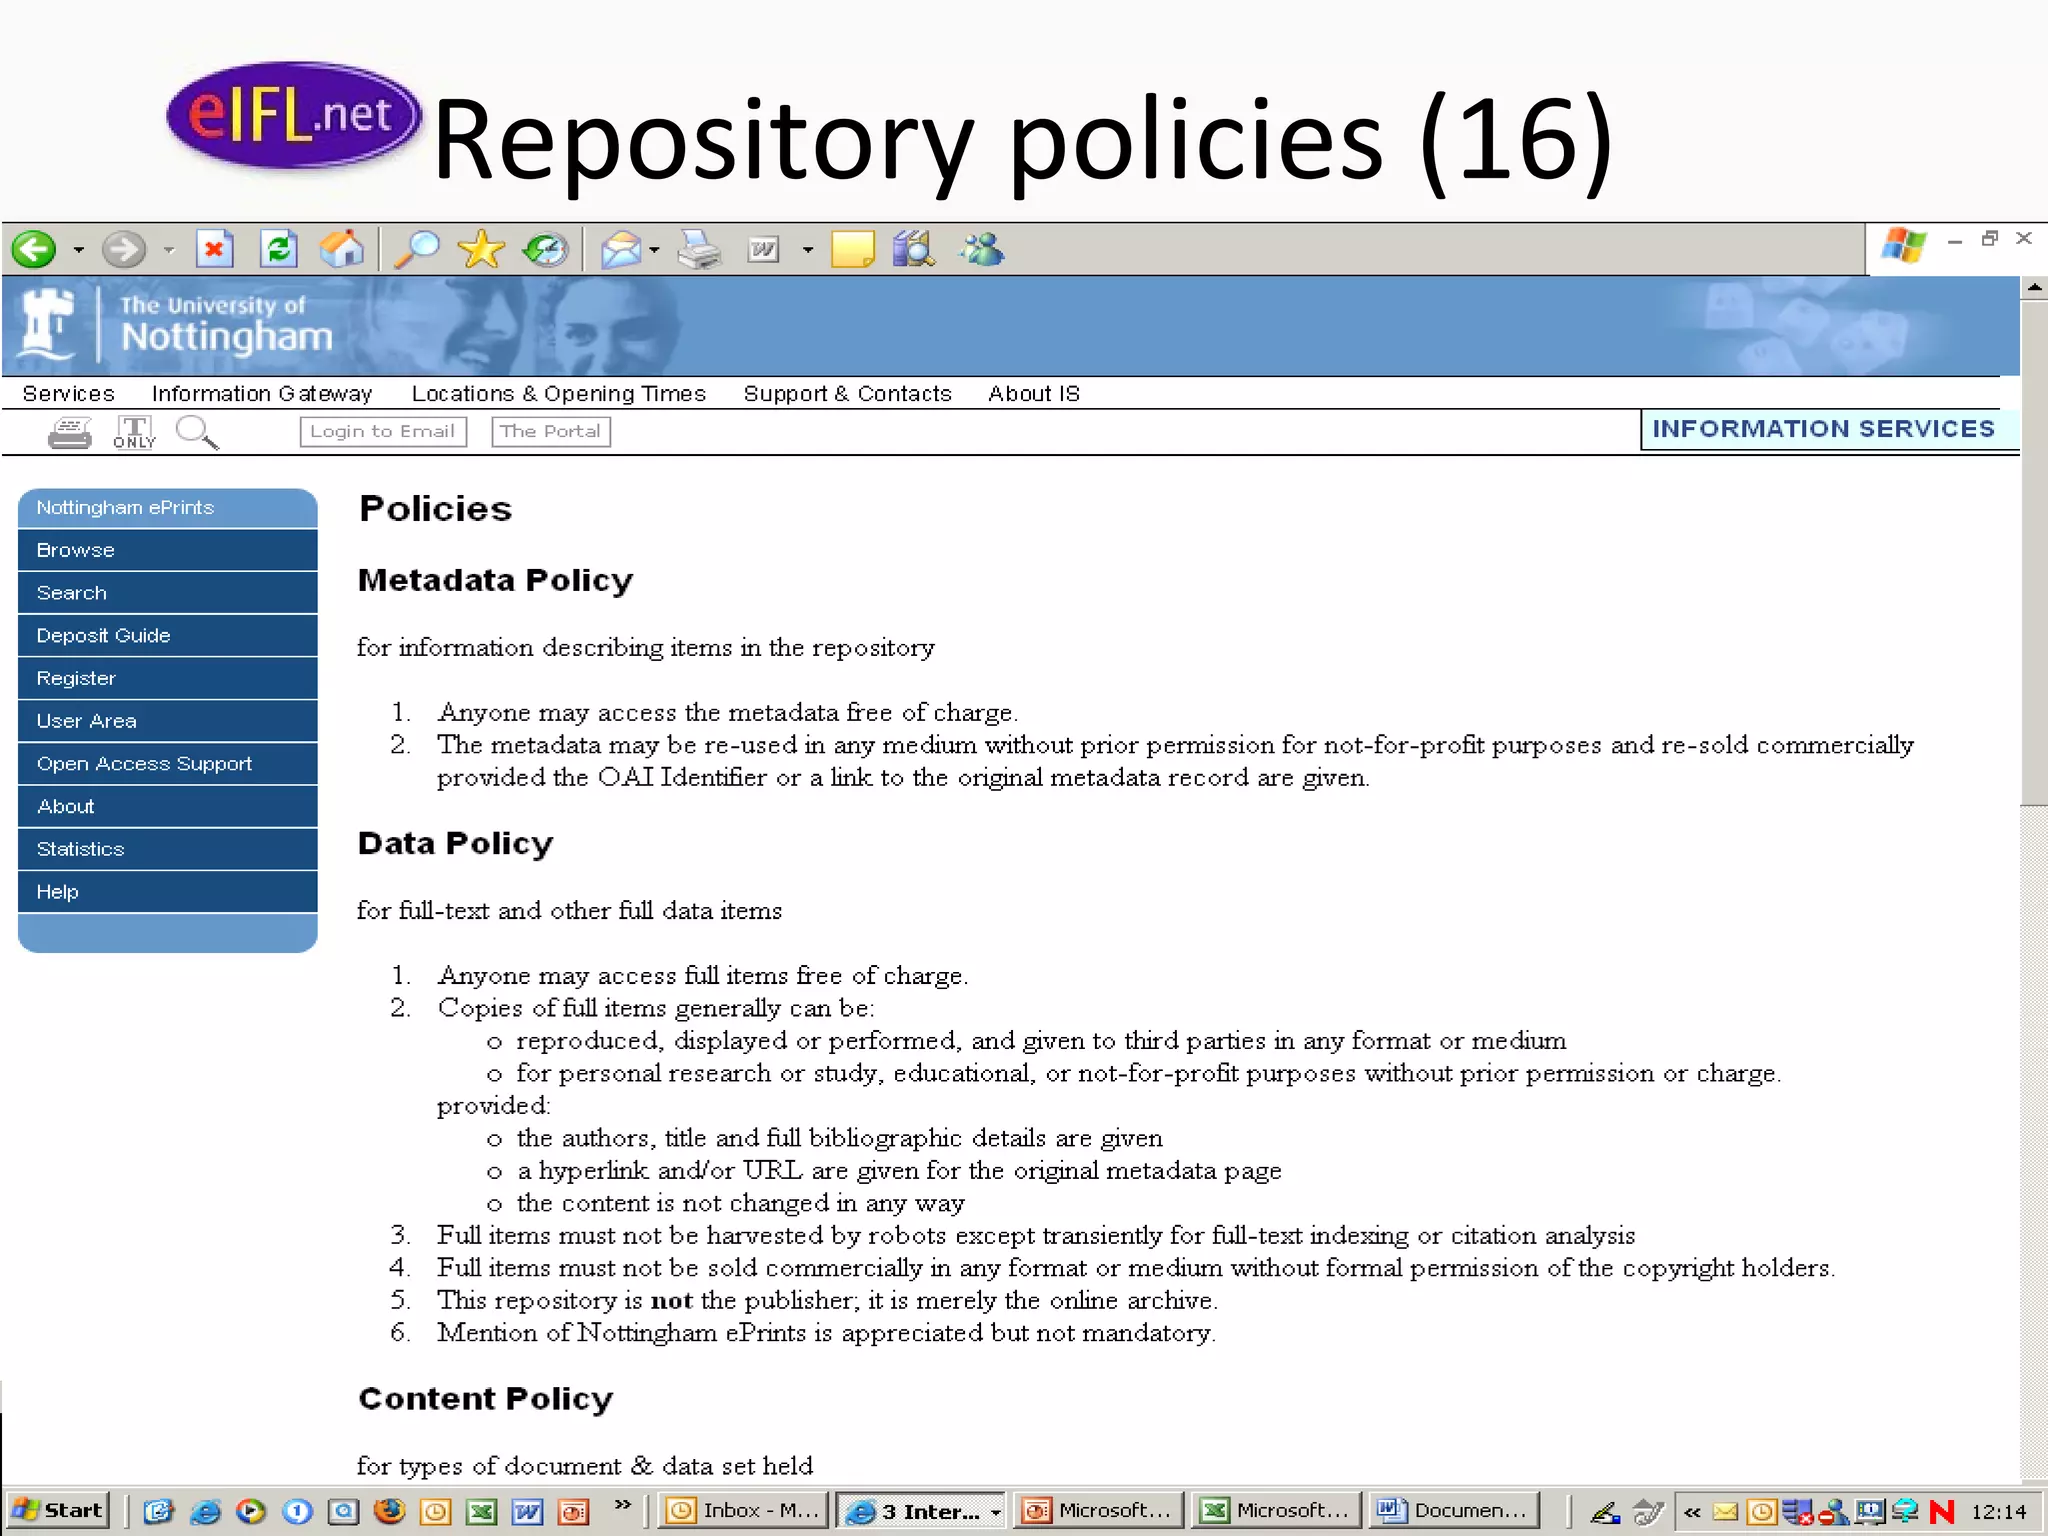The width and height of the screenshot is (2048, 1536).
Task: Launch Firefox from Quick Launch
Action: coord(389,1511)
